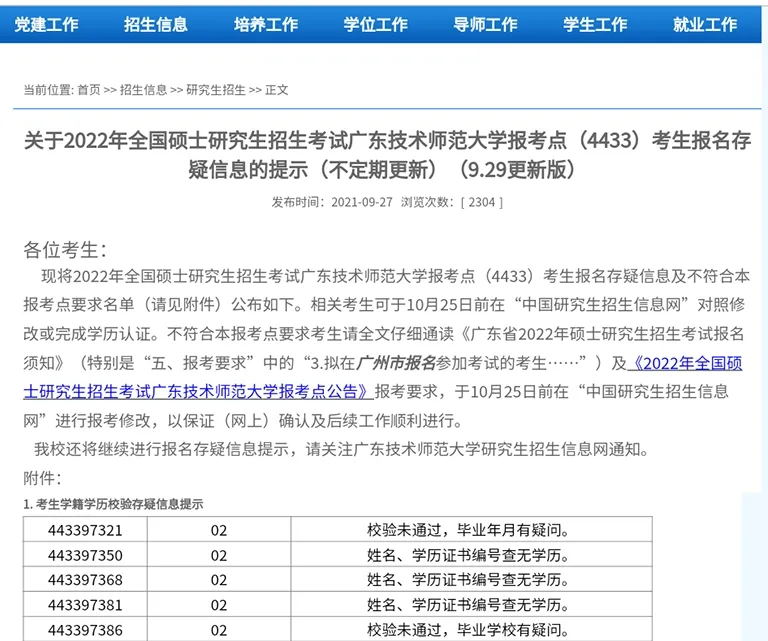Click the article title heading

tap(387, 155)
